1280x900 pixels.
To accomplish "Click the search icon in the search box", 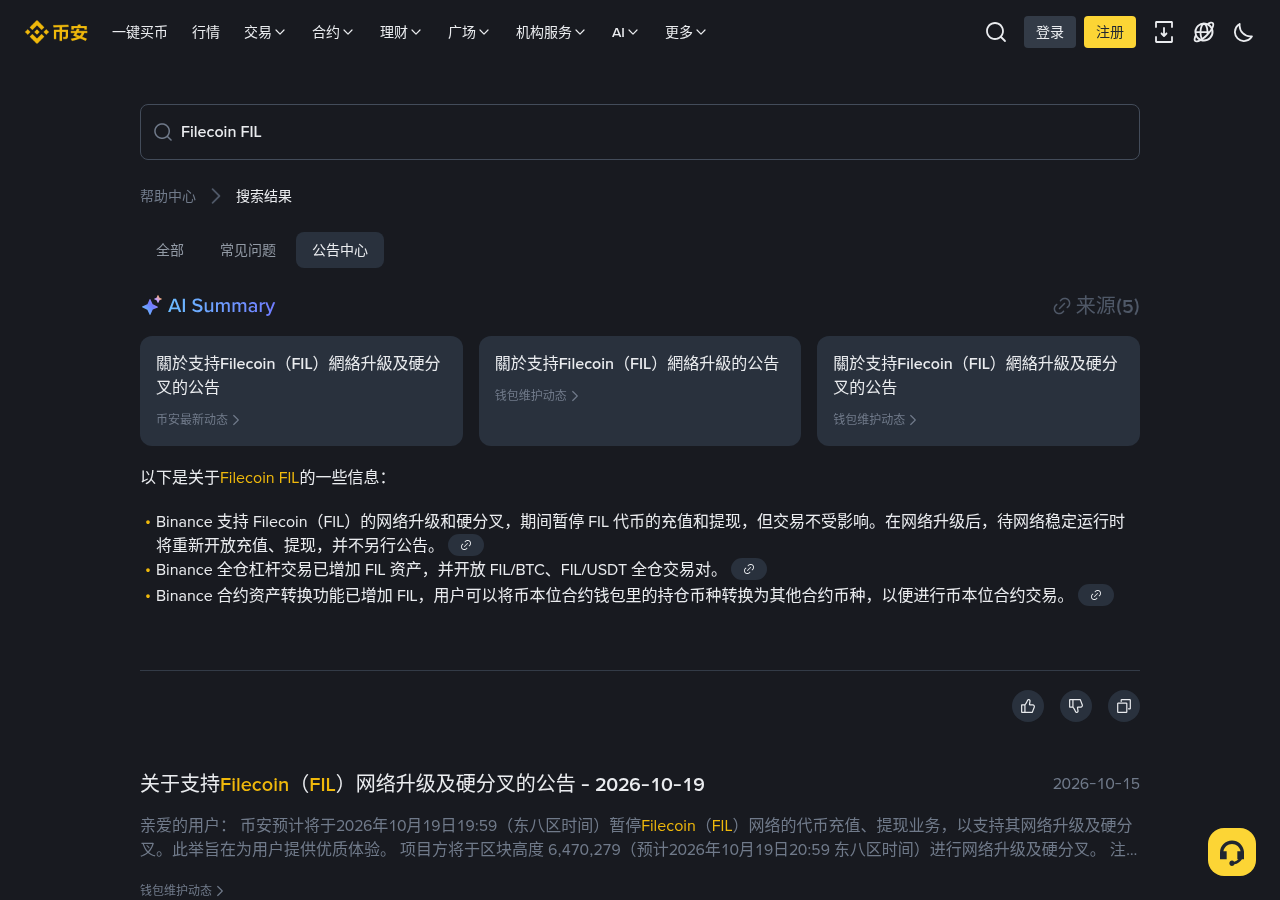I will click(x=163, y=132).
